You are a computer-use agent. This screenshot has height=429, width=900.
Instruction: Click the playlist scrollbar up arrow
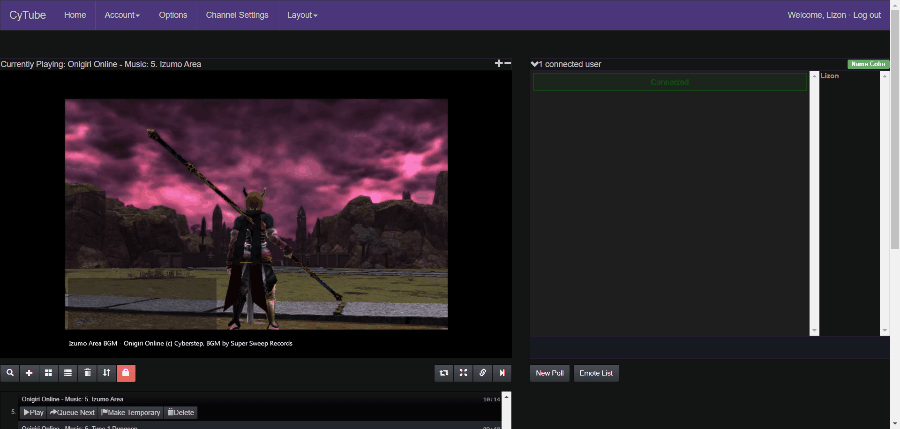tap(506, 396)
